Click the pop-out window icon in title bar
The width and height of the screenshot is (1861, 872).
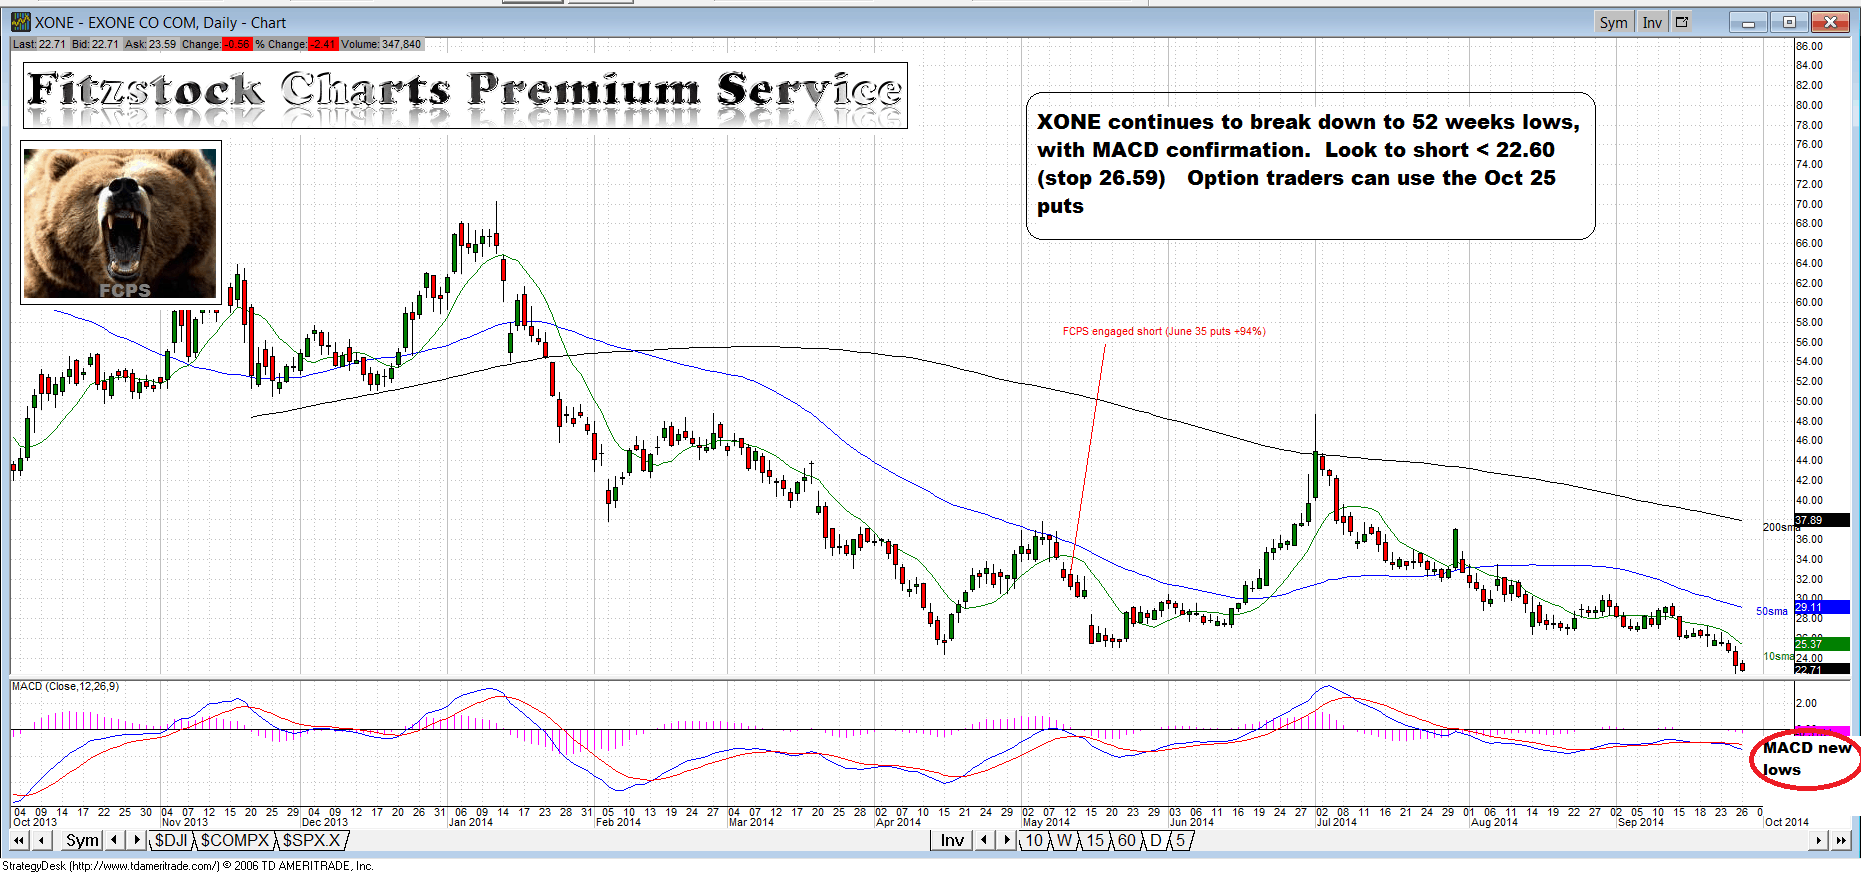pyautogui.click(x=1682, y=22)
